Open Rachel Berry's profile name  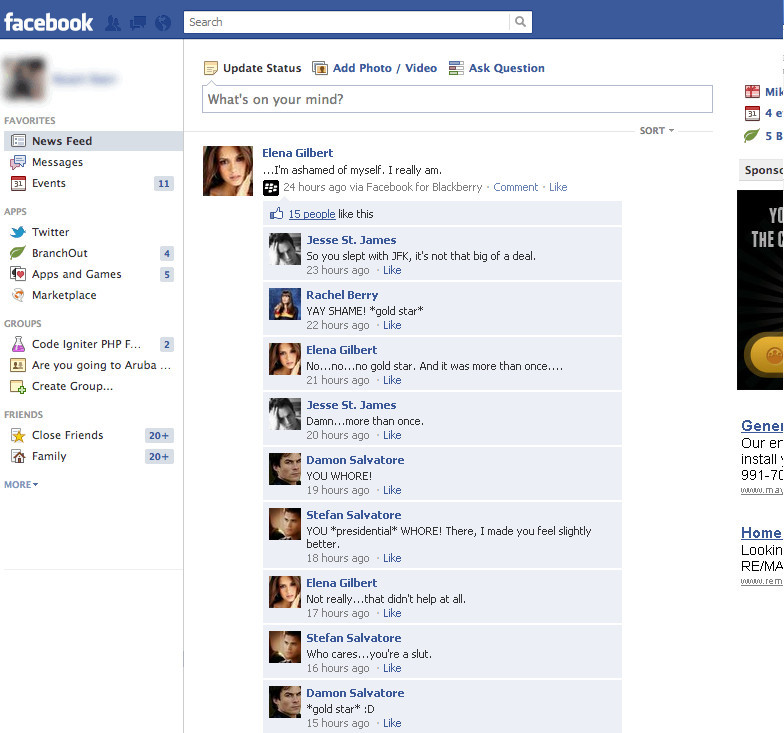342,295
